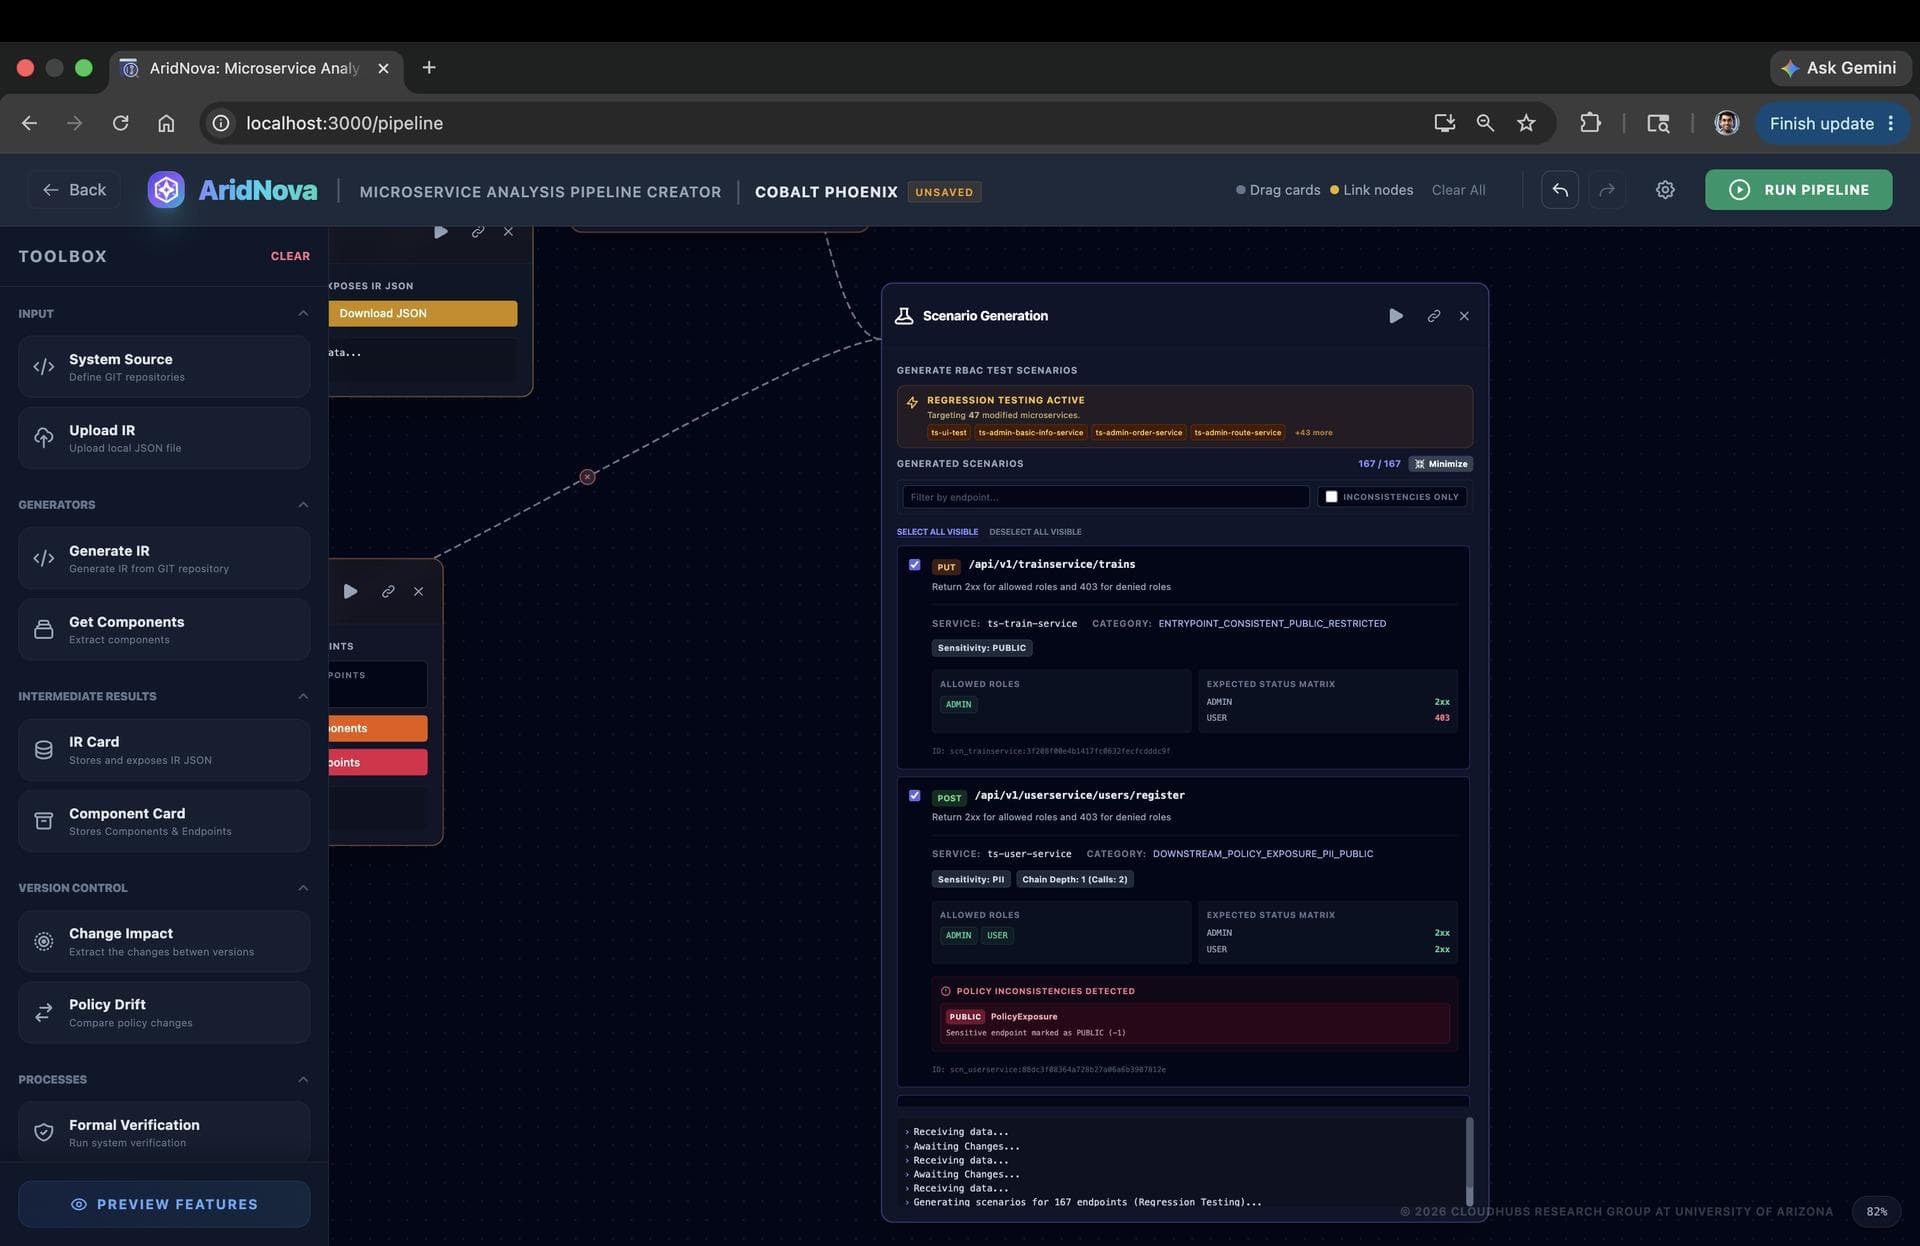Click the AridNova browser tab
This screenshot has height=1246, width=1920.
255,68
